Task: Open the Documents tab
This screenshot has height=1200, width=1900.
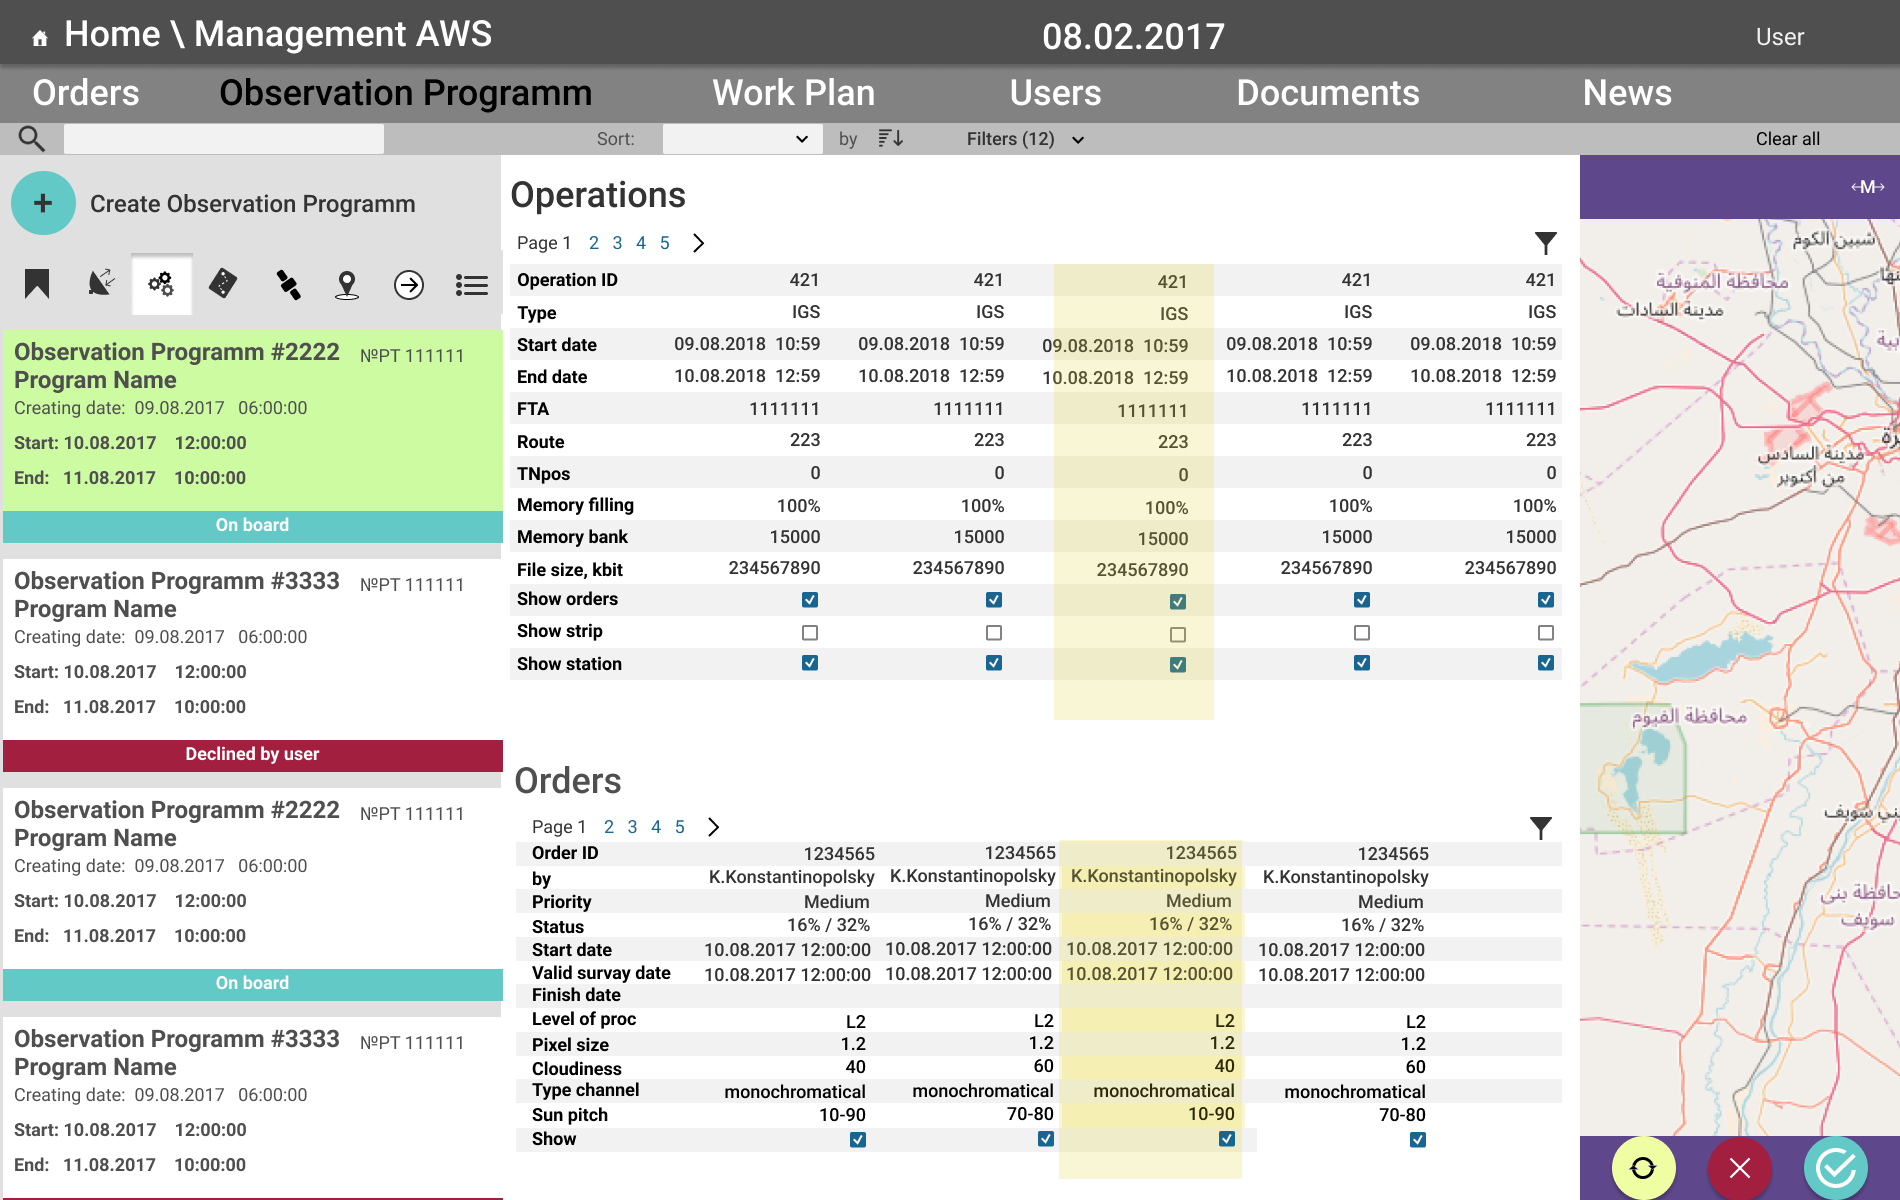Action: (x=1328, y=93)
